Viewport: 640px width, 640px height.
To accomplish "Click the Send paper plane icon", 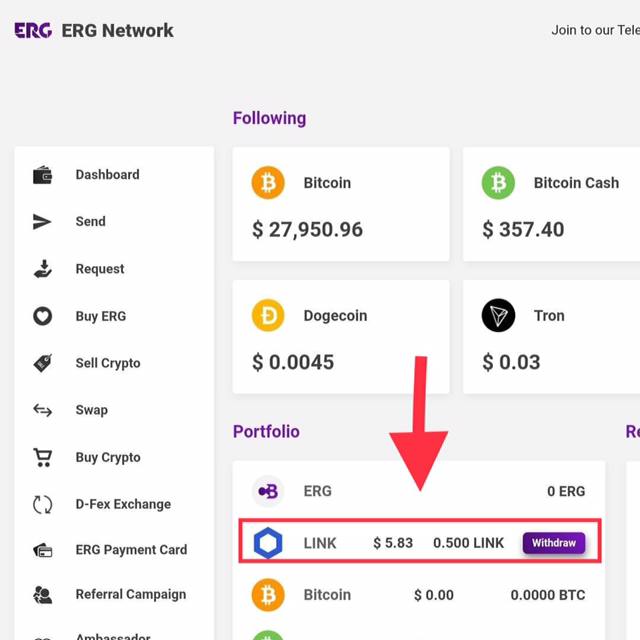I will (x=42, y=222).
